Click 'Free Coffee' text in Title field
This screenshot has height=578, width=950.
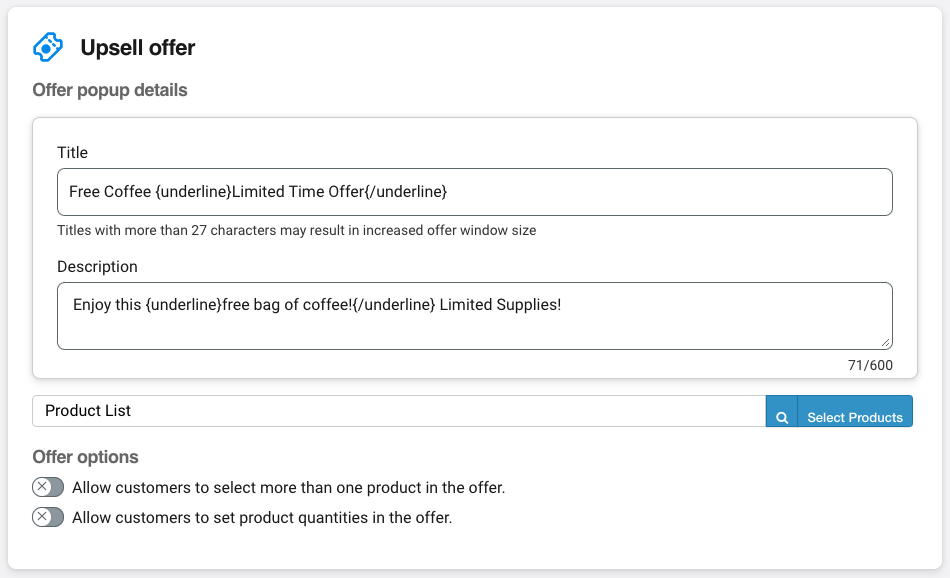click(110, 191)
